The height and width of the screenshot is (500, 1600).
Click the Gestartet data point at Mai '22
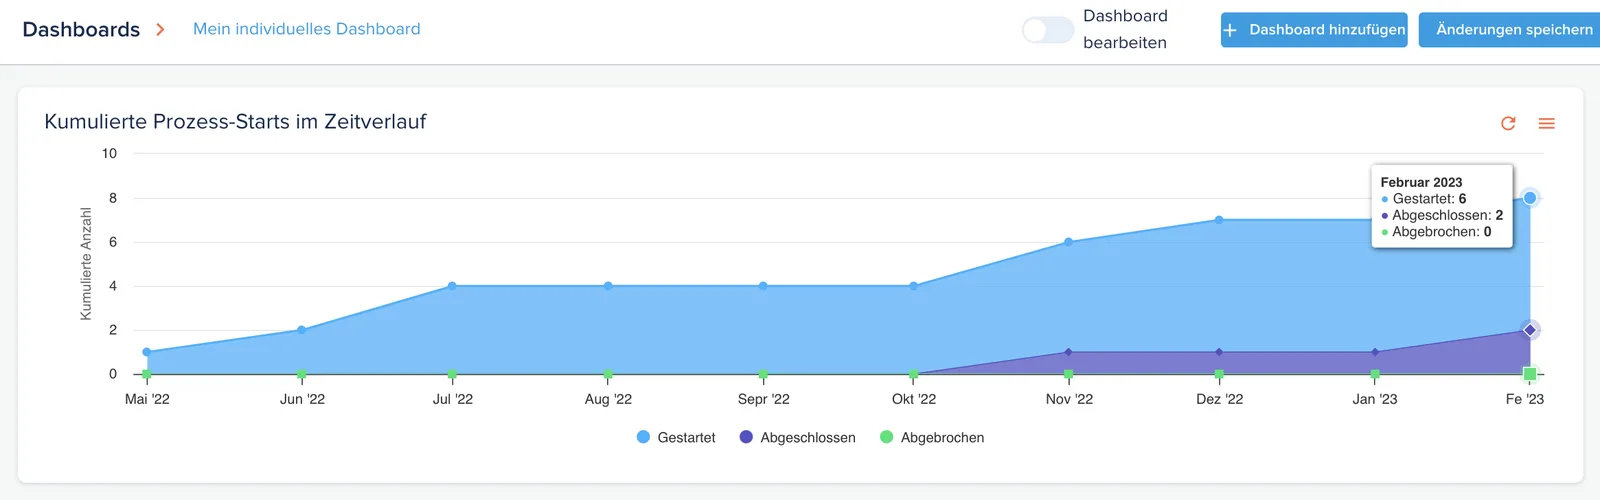[x=147, y=352]
